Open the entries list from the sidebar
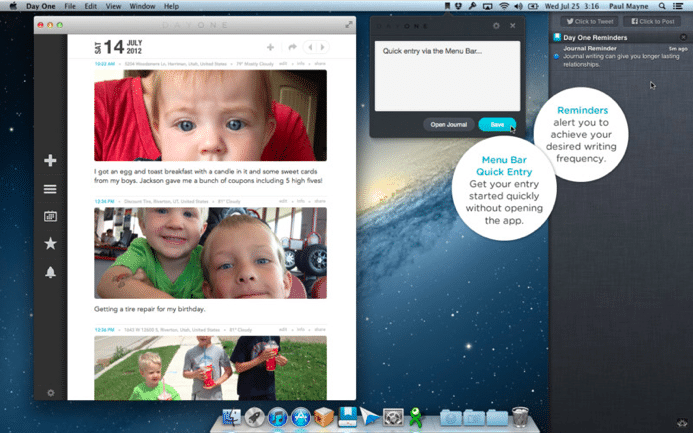693x433 pixels. point(50,189)
